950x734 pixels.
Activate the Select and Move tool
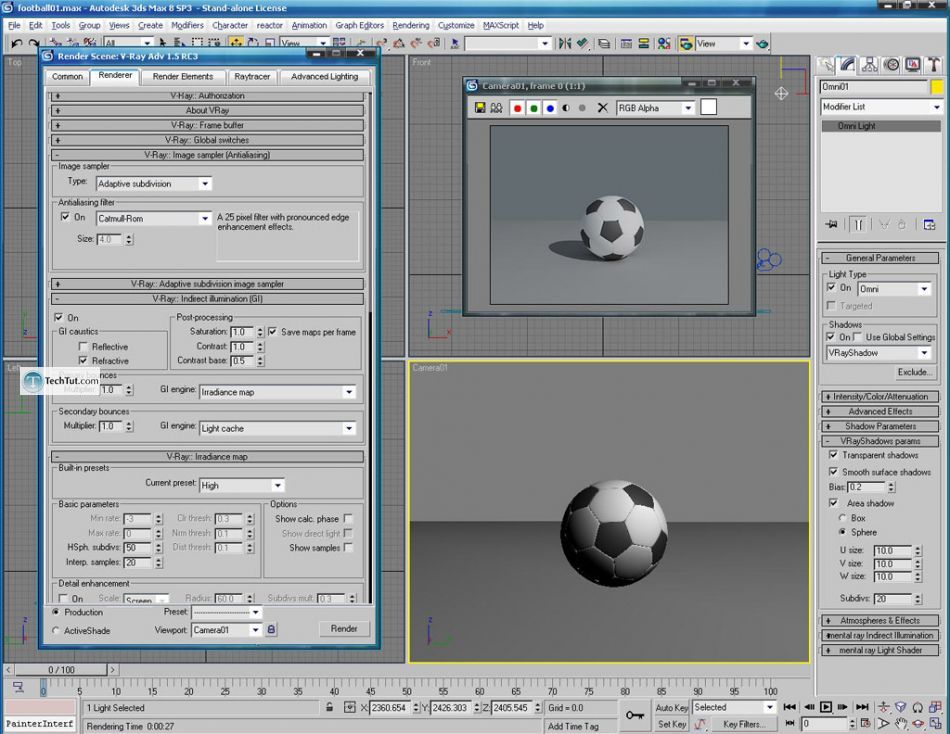(236, 43)
